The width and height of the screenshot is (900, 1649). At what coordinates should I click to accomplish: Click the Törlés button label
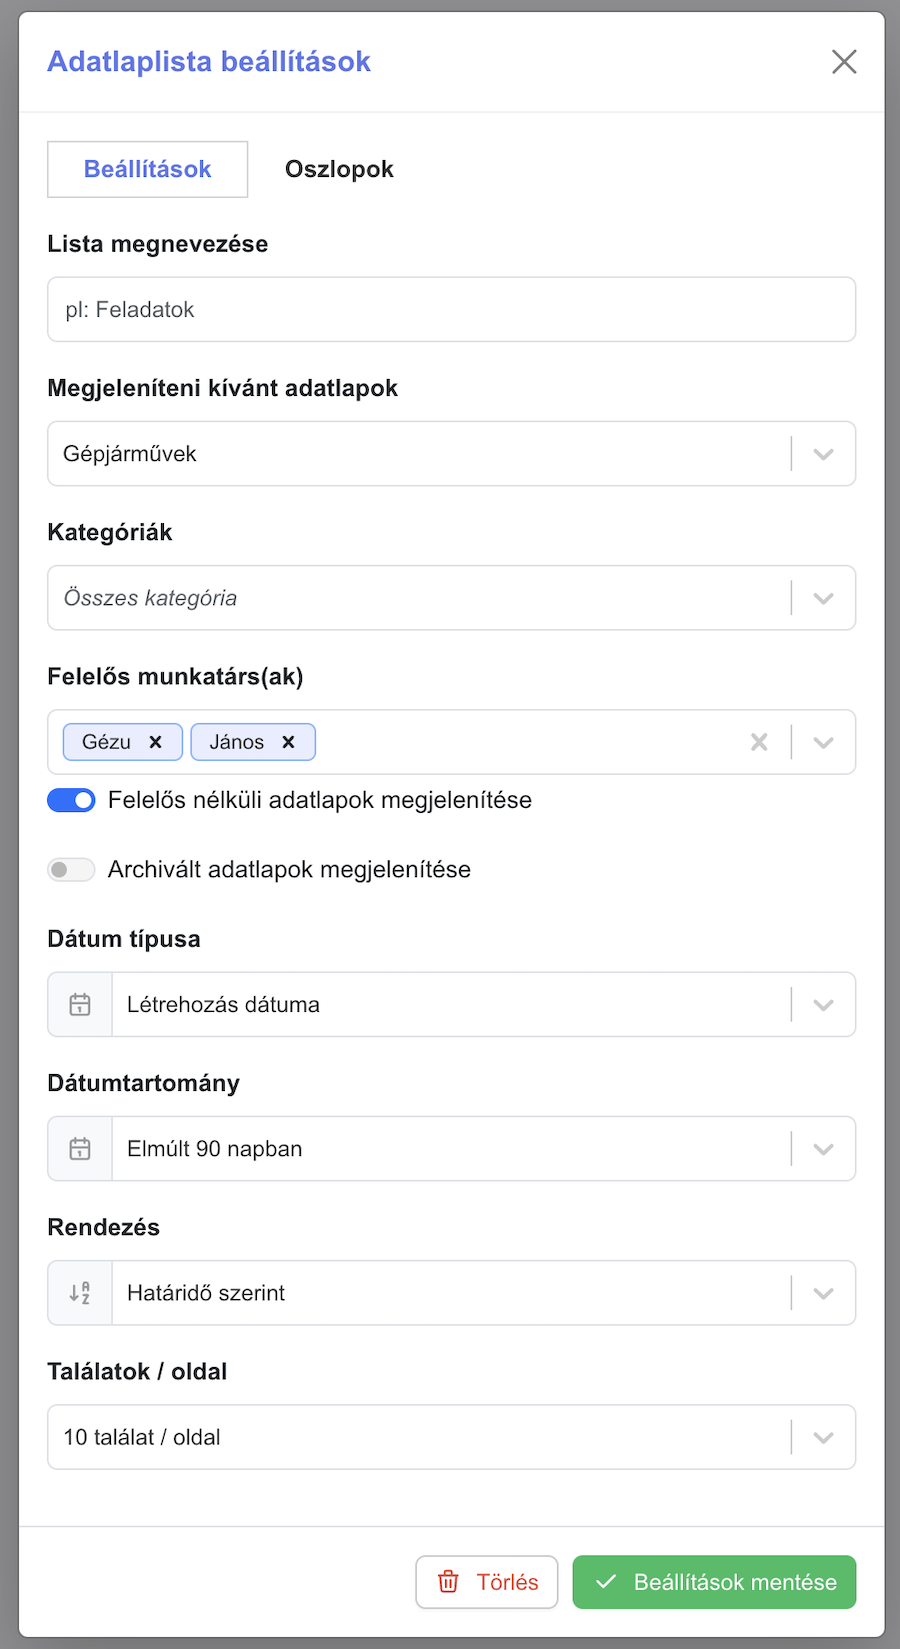507,1582
